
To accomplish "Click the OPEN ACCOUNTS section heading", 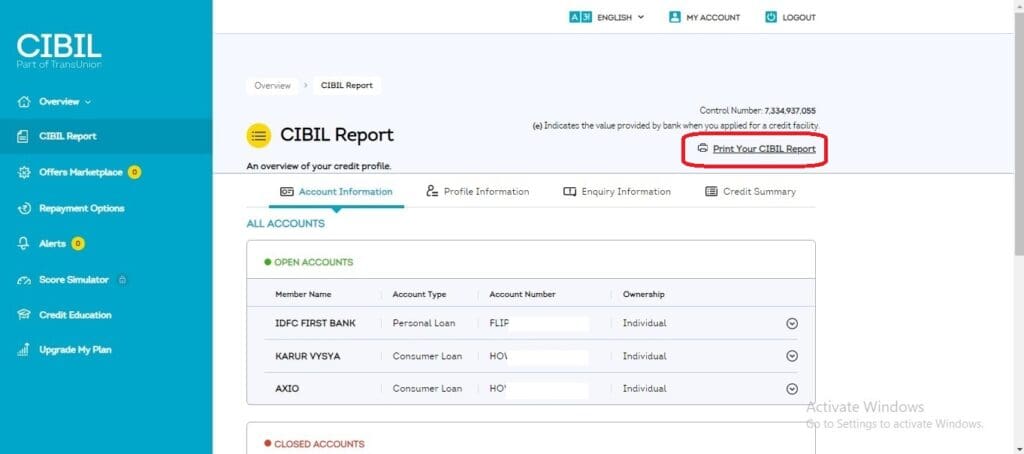I will pyautogui.click(x=313, y=263).
